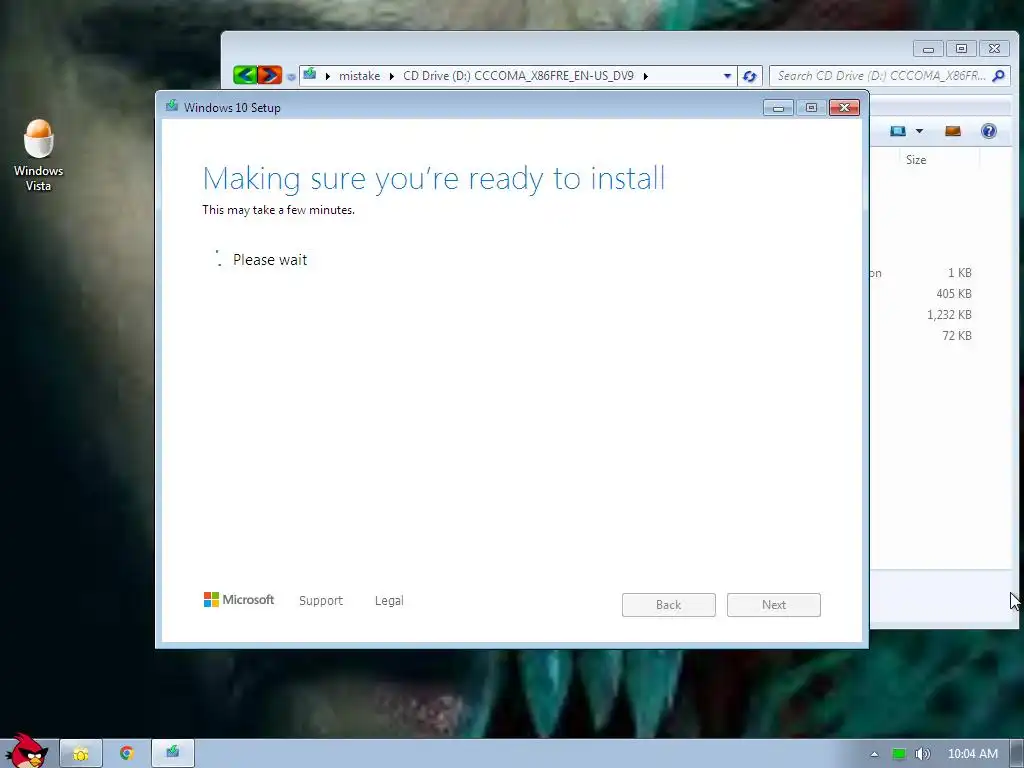Click the Show desktop strip
The image size is (1024, 768).
pyautogui.click(x=1017, y=754)
